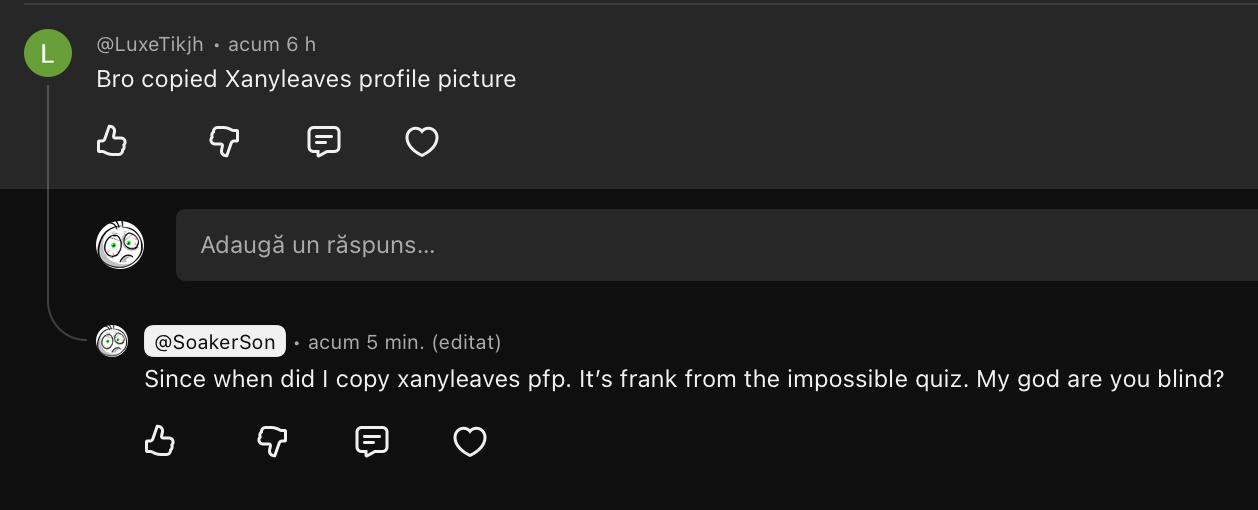Viewport: 1258px width, 510px height.
Task: Click reply icon under LuxeTikjh's comment
Action: click(x=323, y=141)
